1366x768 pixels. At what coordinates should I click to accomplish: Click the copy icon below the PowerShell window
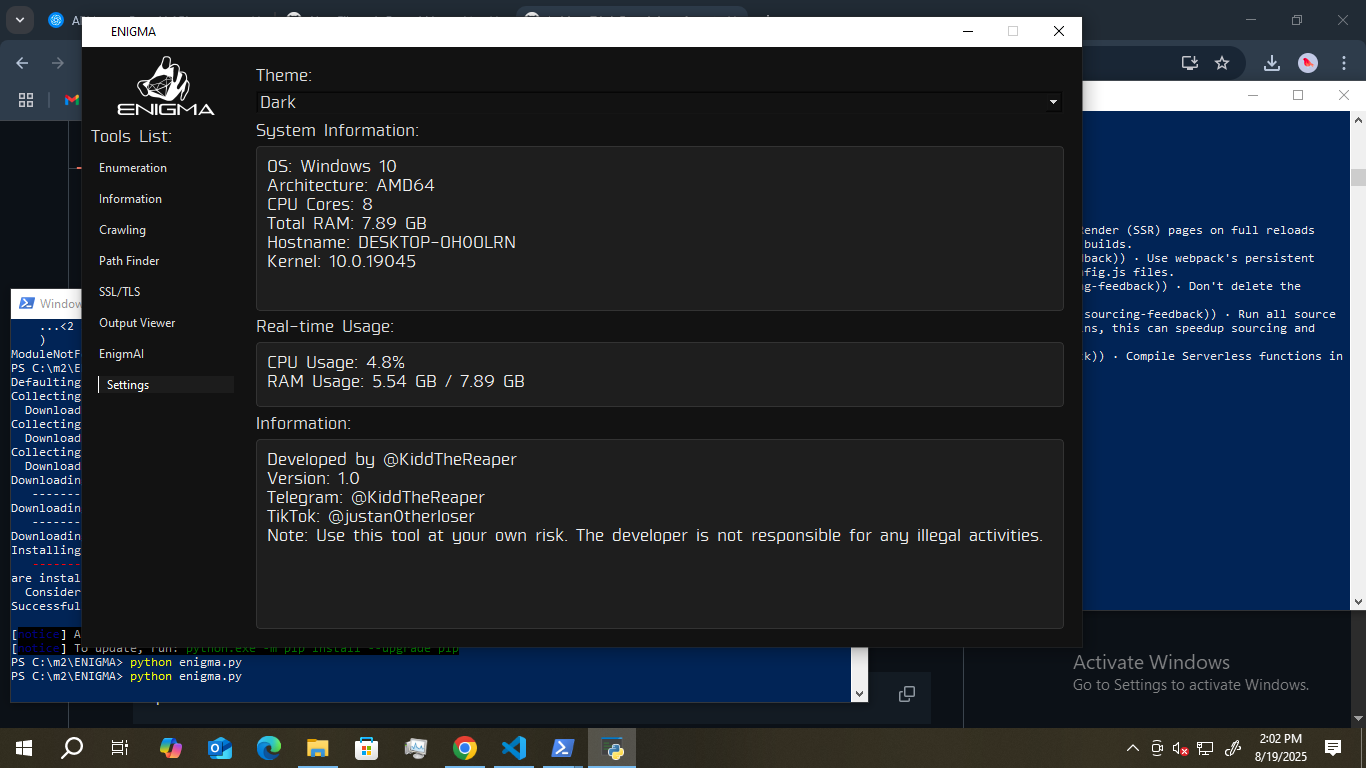(x=907, y=694)
